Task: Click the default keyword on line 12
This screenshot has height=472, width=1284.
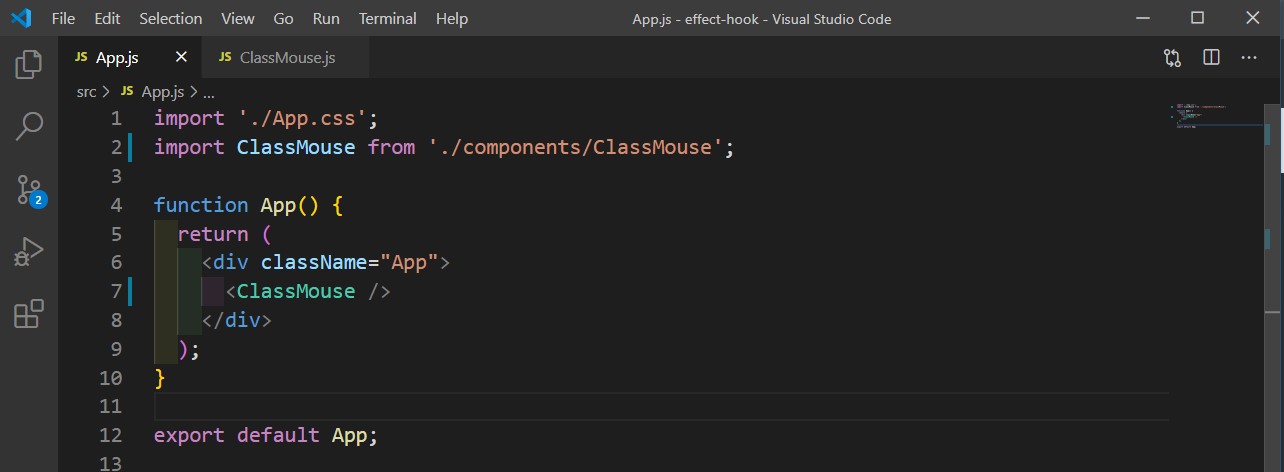Action: coord(278,436)
